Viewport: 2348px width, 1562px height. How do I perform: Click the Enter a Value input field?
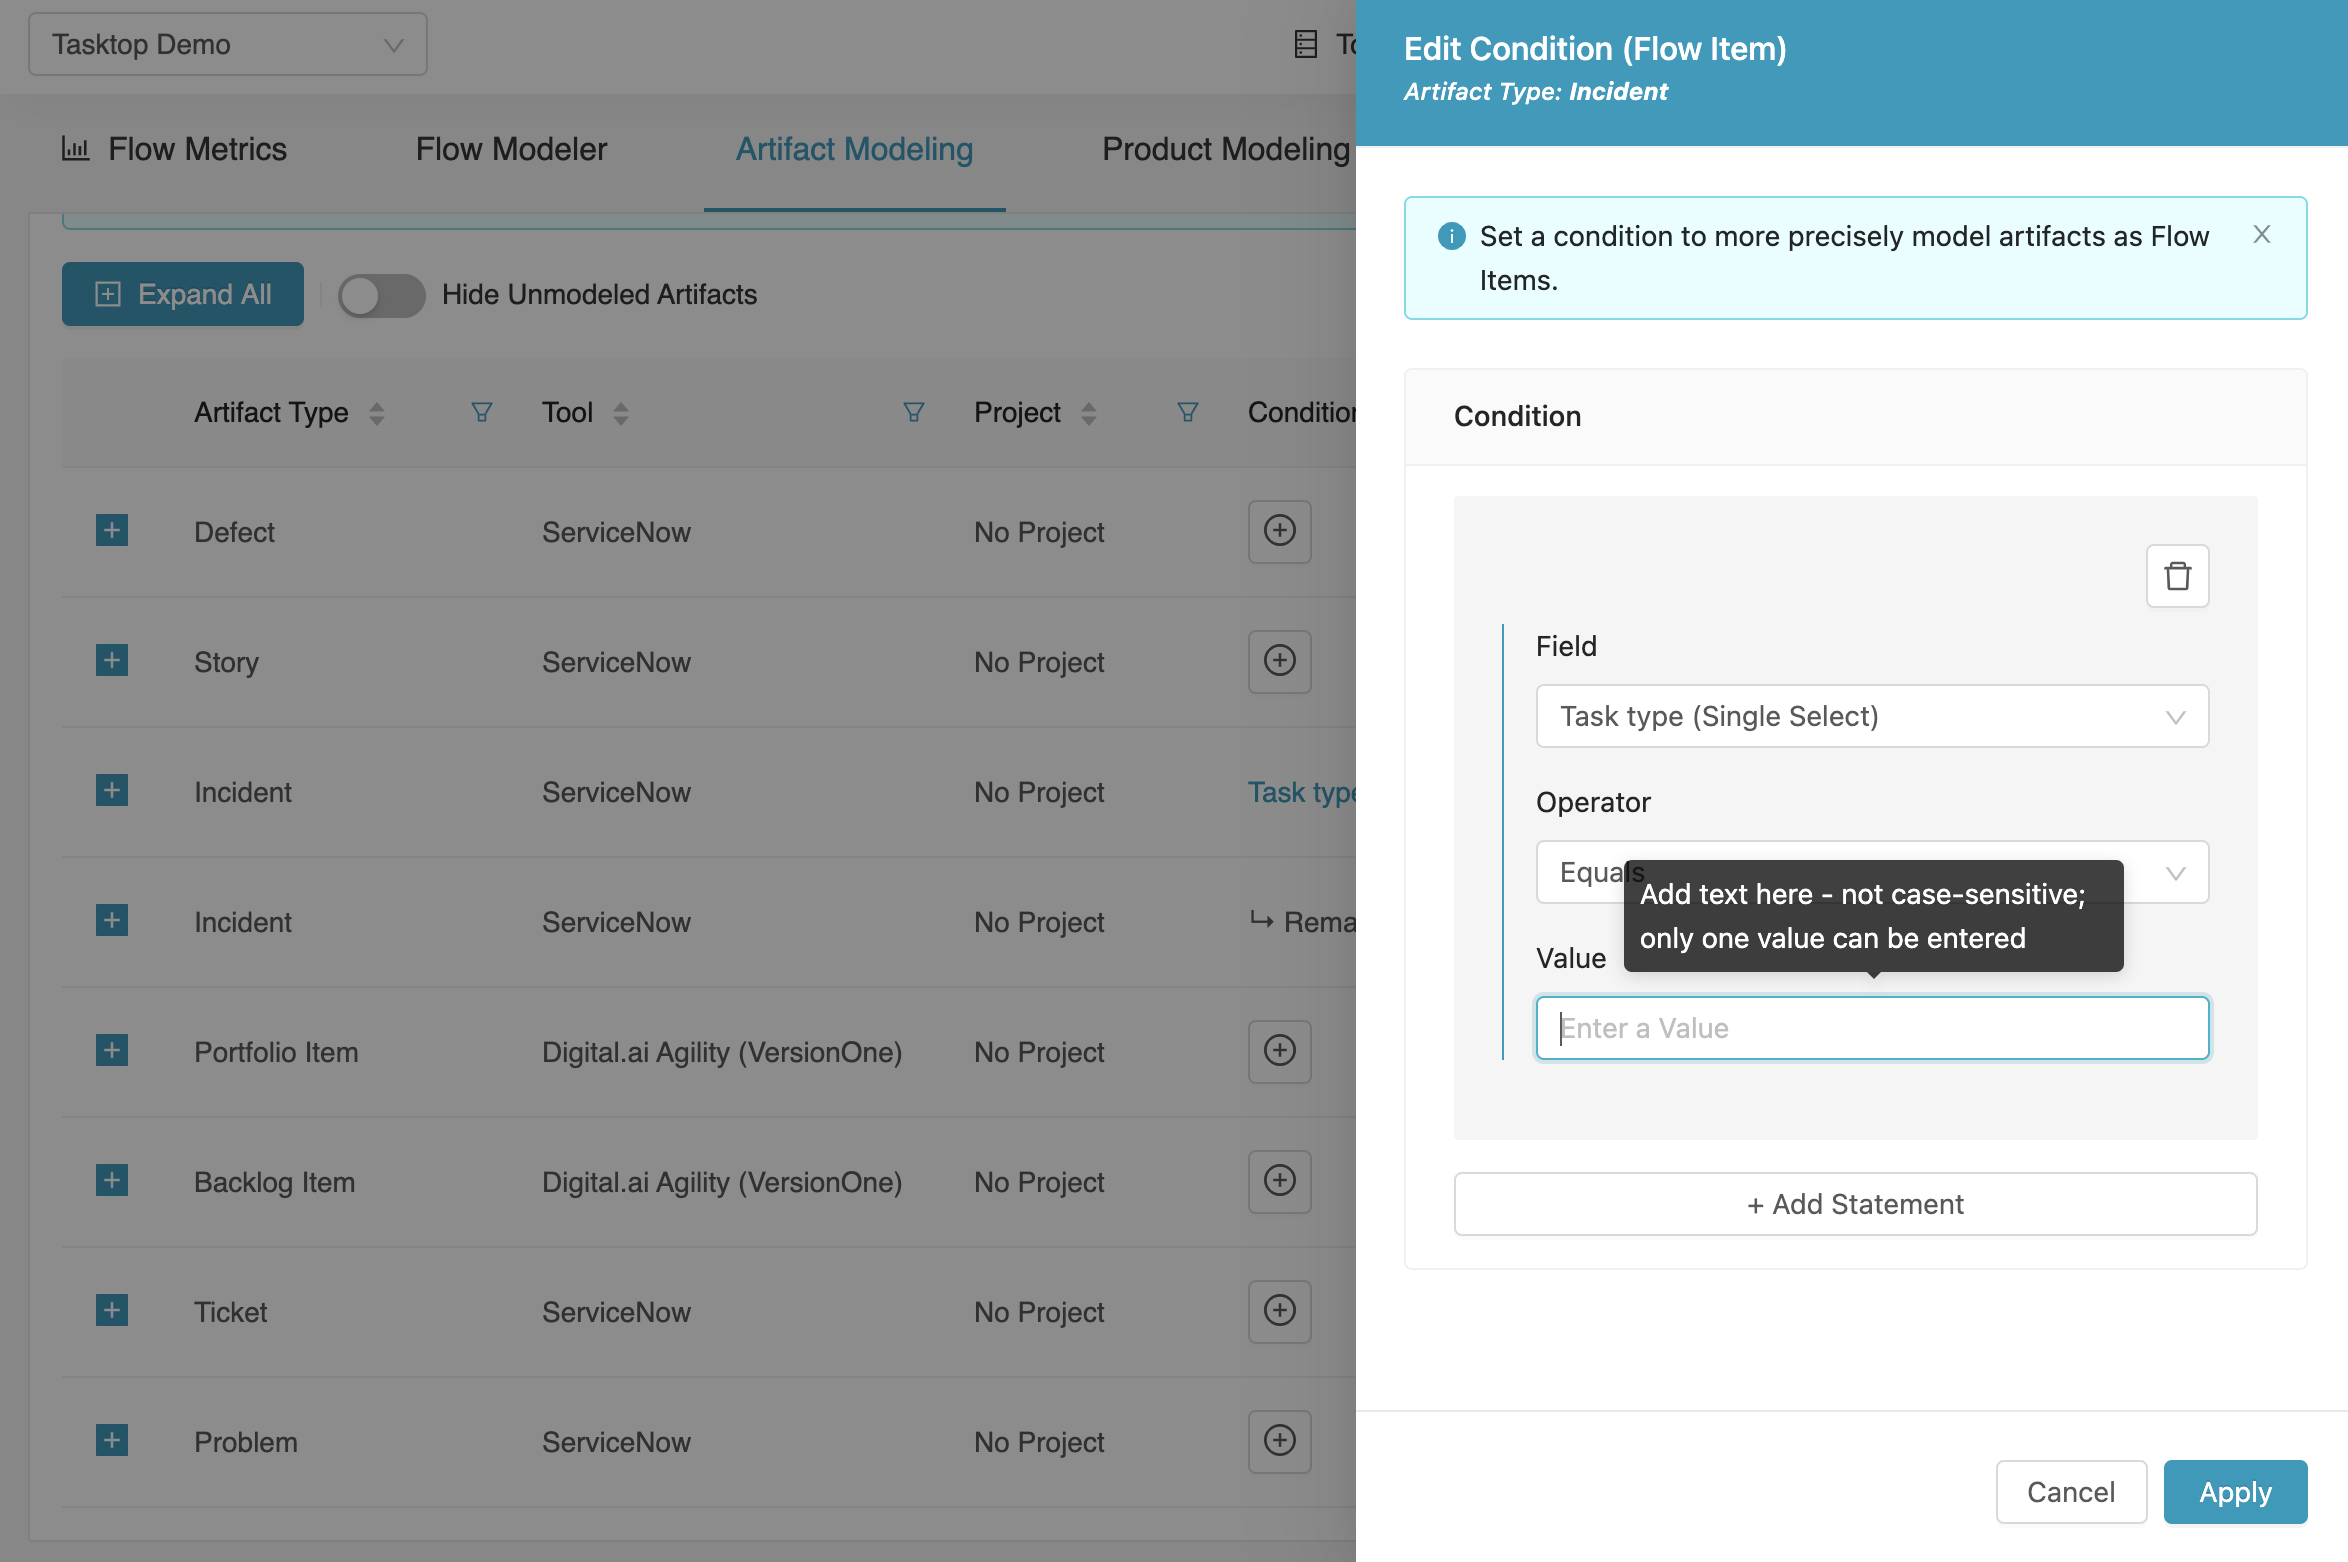[1871, 1028]
